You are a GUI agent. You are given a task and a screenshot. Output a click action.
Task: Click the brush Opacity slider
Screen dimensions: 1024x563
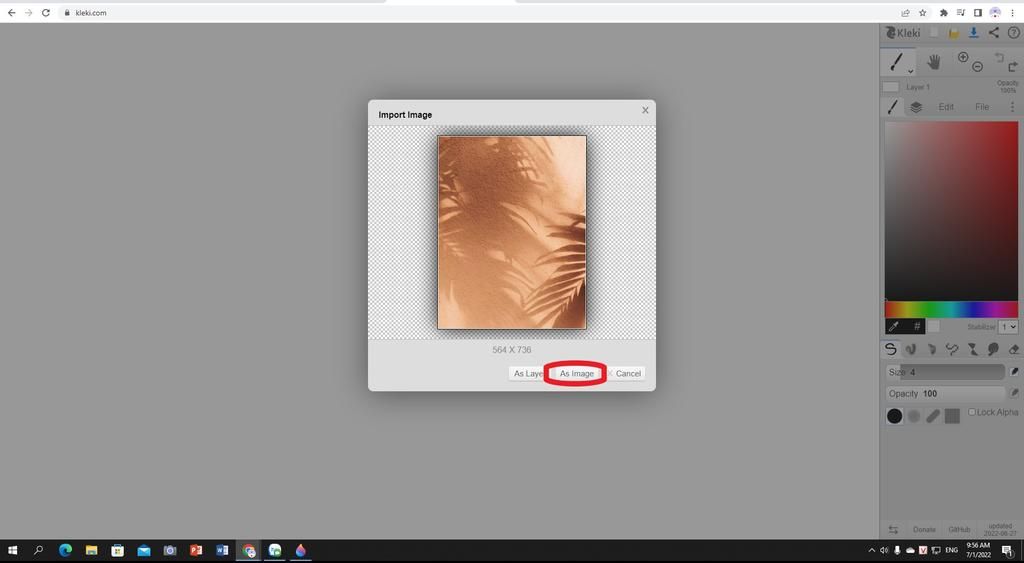944,394
